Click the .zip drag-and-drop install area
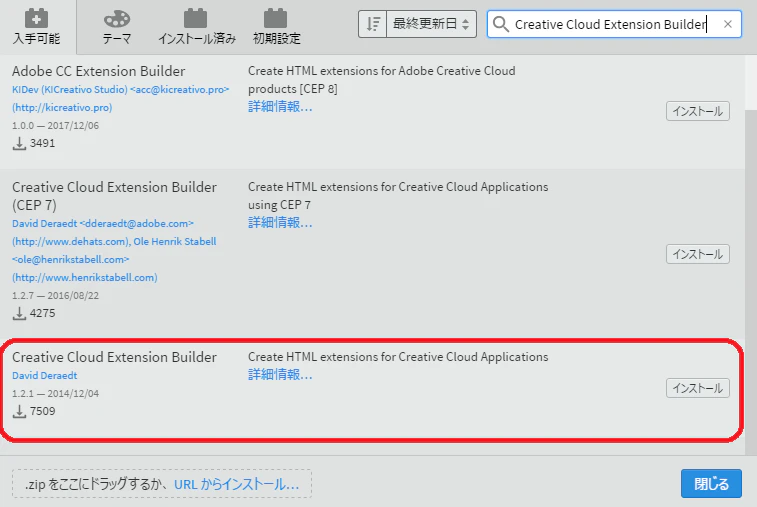 [x=162, y=484]
